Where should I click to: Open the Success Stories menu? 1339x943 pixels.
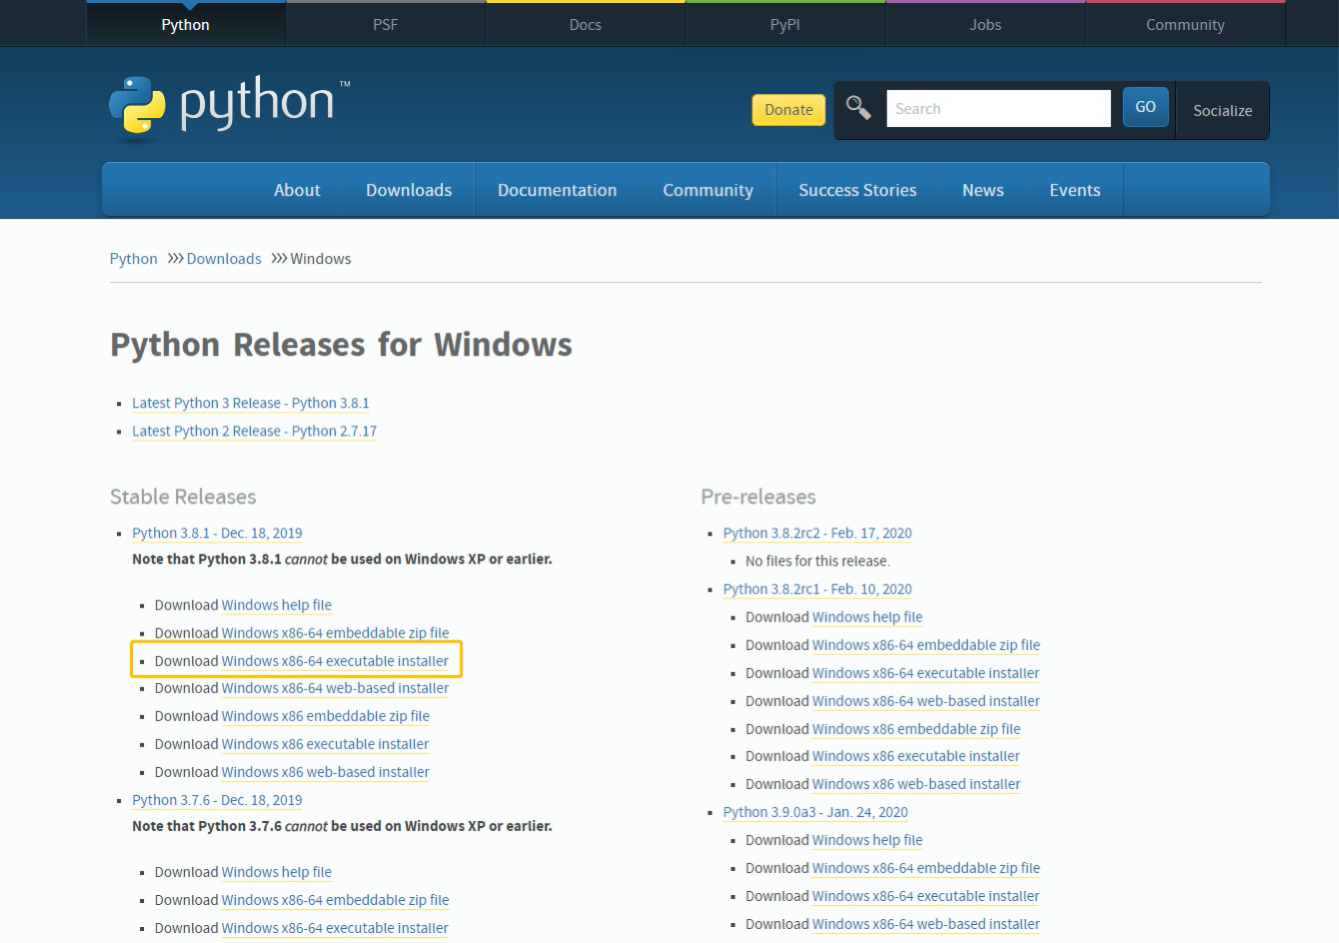[x=858, y=190]
